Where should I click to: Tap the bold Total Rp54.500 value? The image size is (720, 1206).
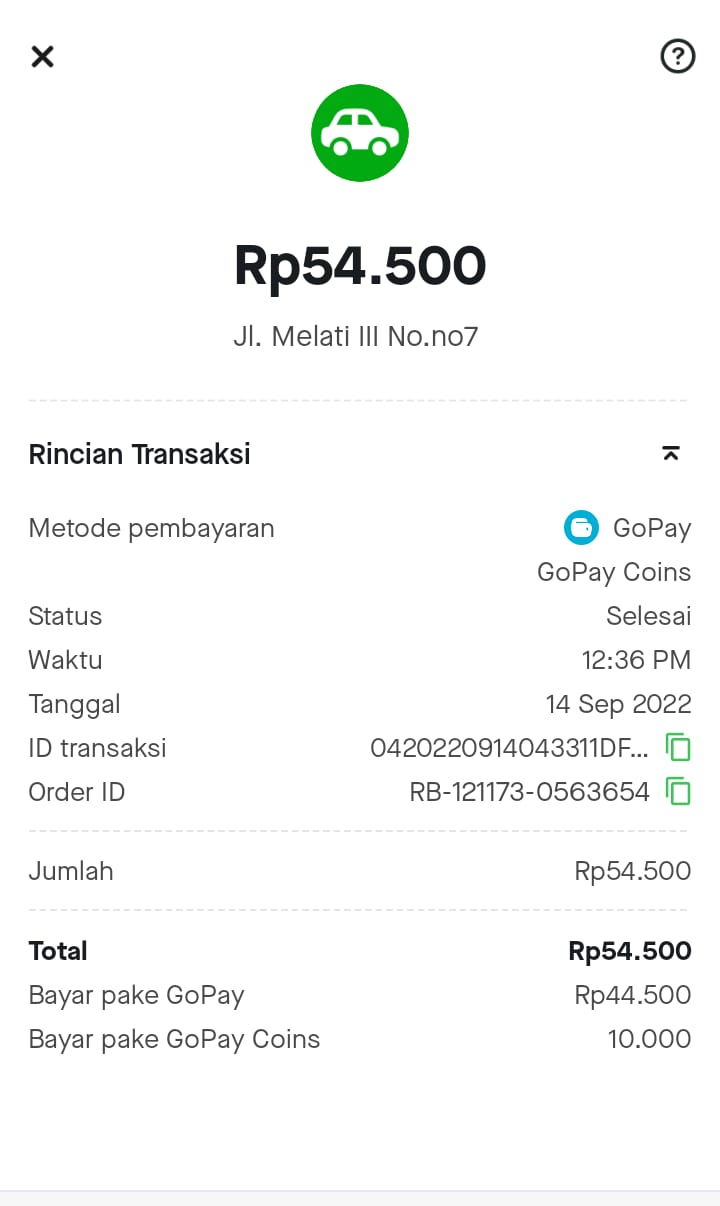(630, 951)
